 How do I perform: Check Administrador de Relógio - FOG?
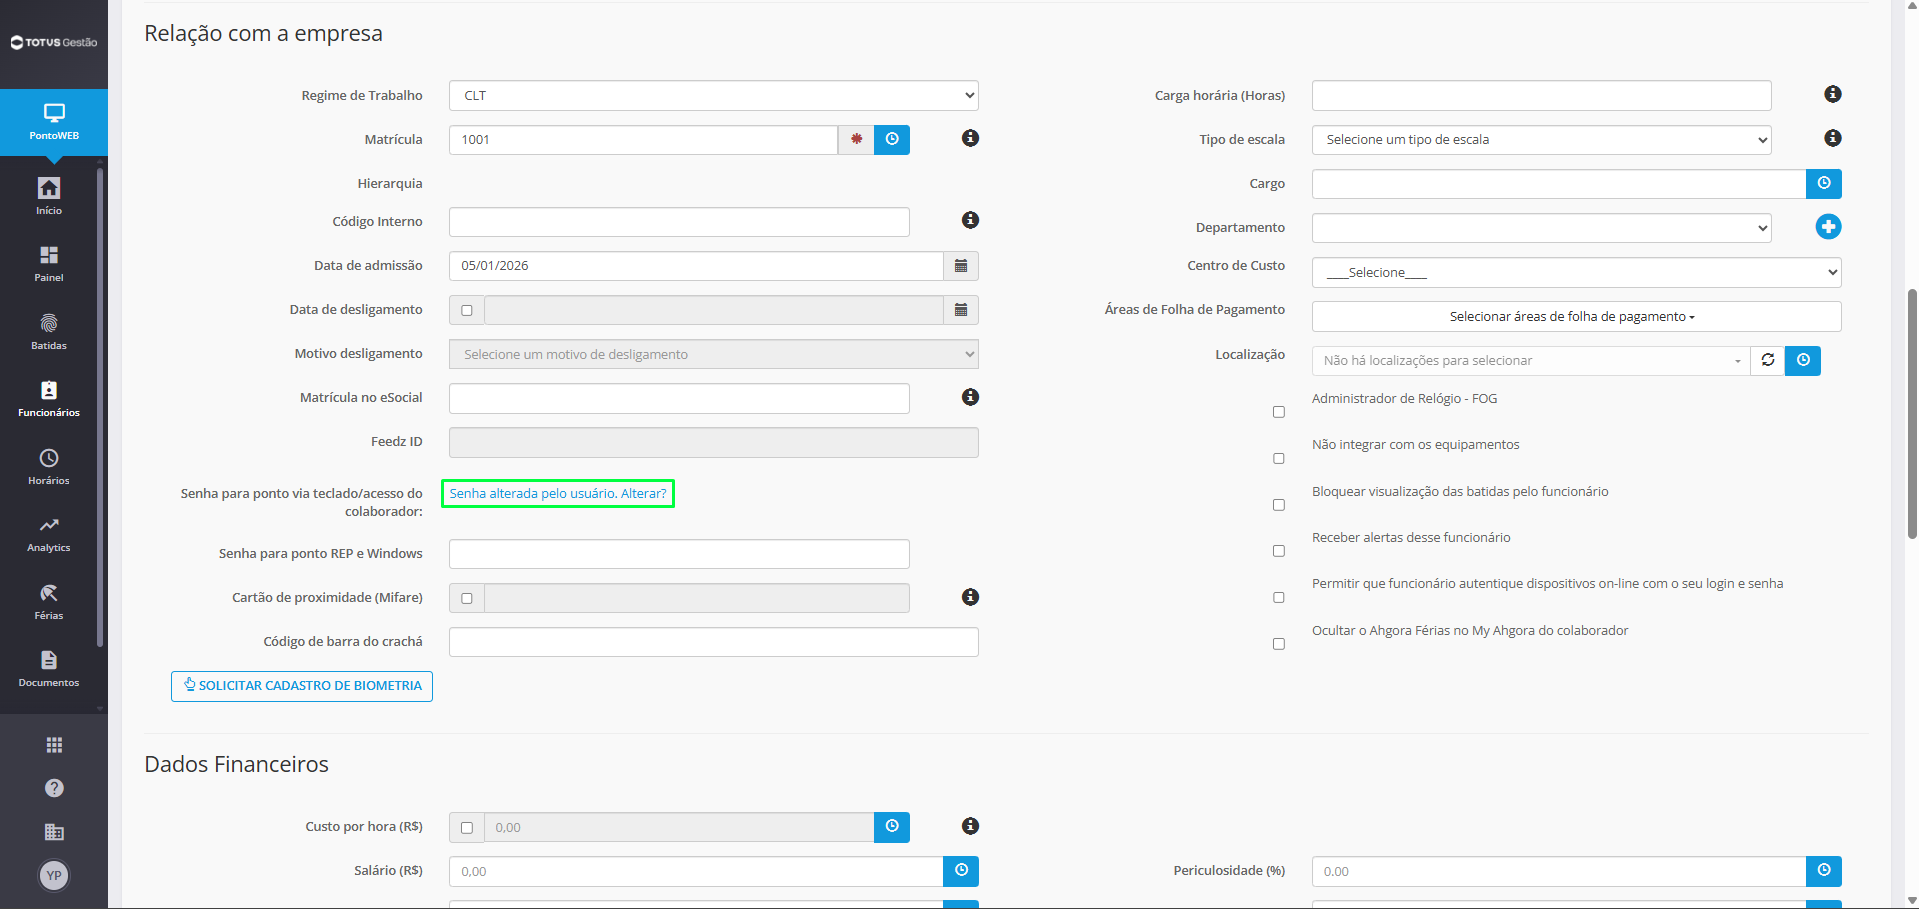[1279, 412]
